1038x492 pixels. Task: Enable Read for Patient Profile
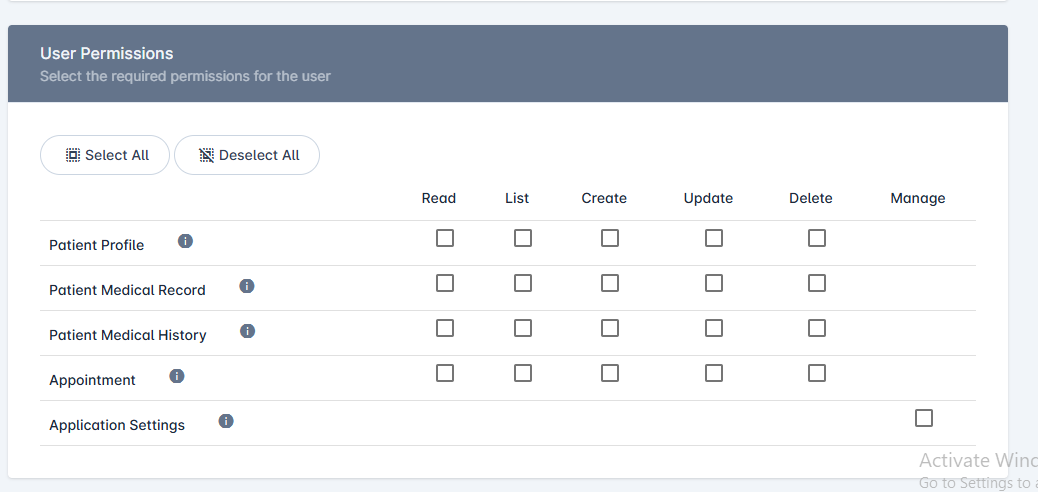(445, 238)
